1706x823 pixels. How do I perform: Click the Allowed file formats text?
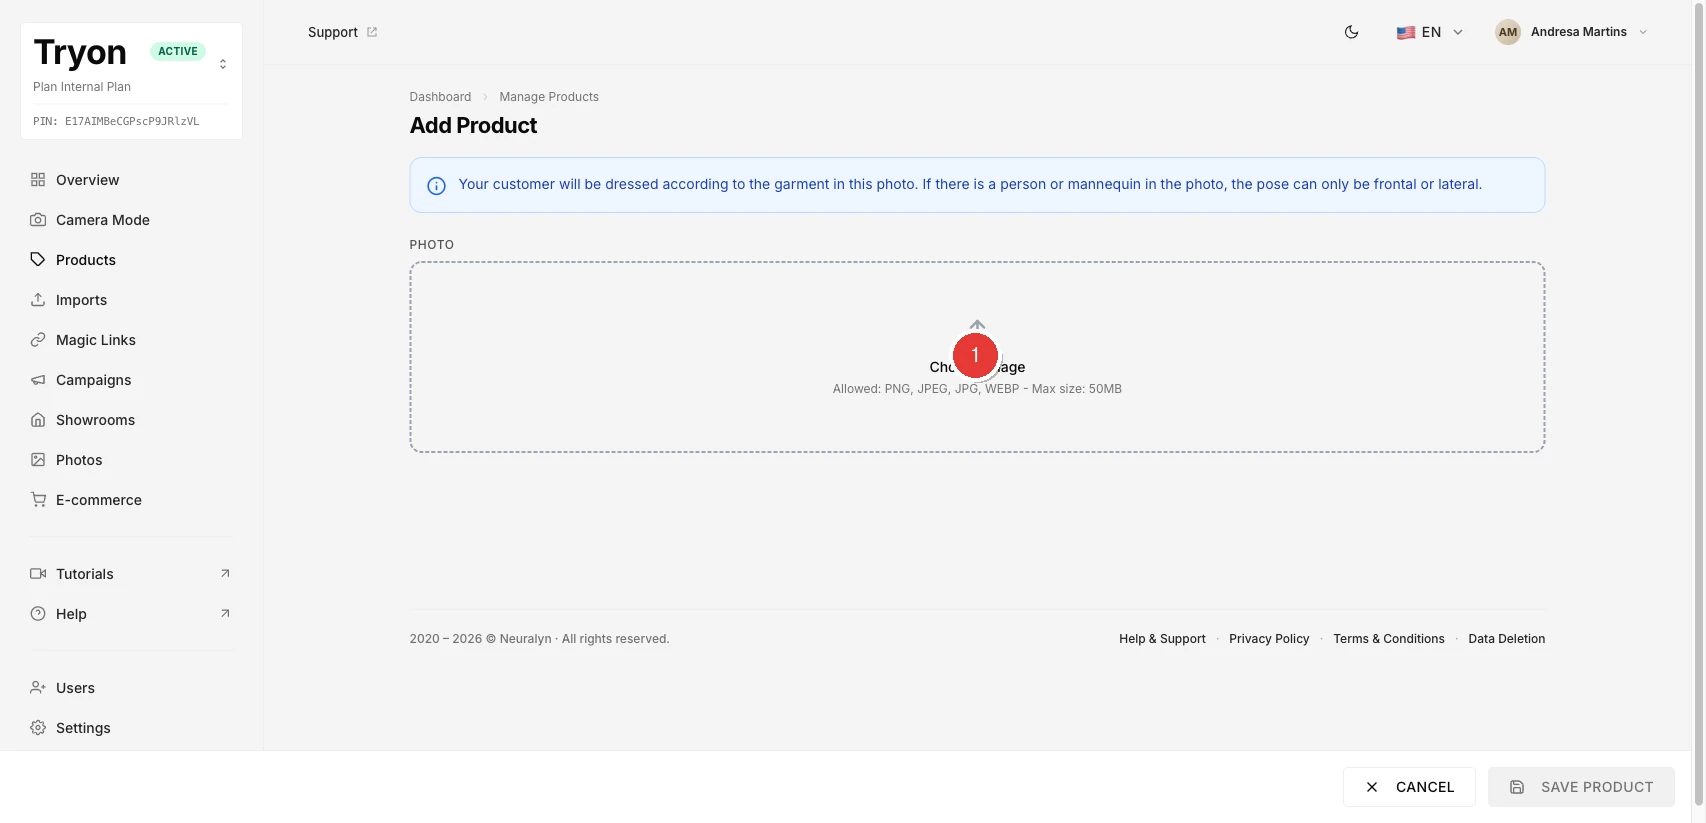tap(977, 389)
